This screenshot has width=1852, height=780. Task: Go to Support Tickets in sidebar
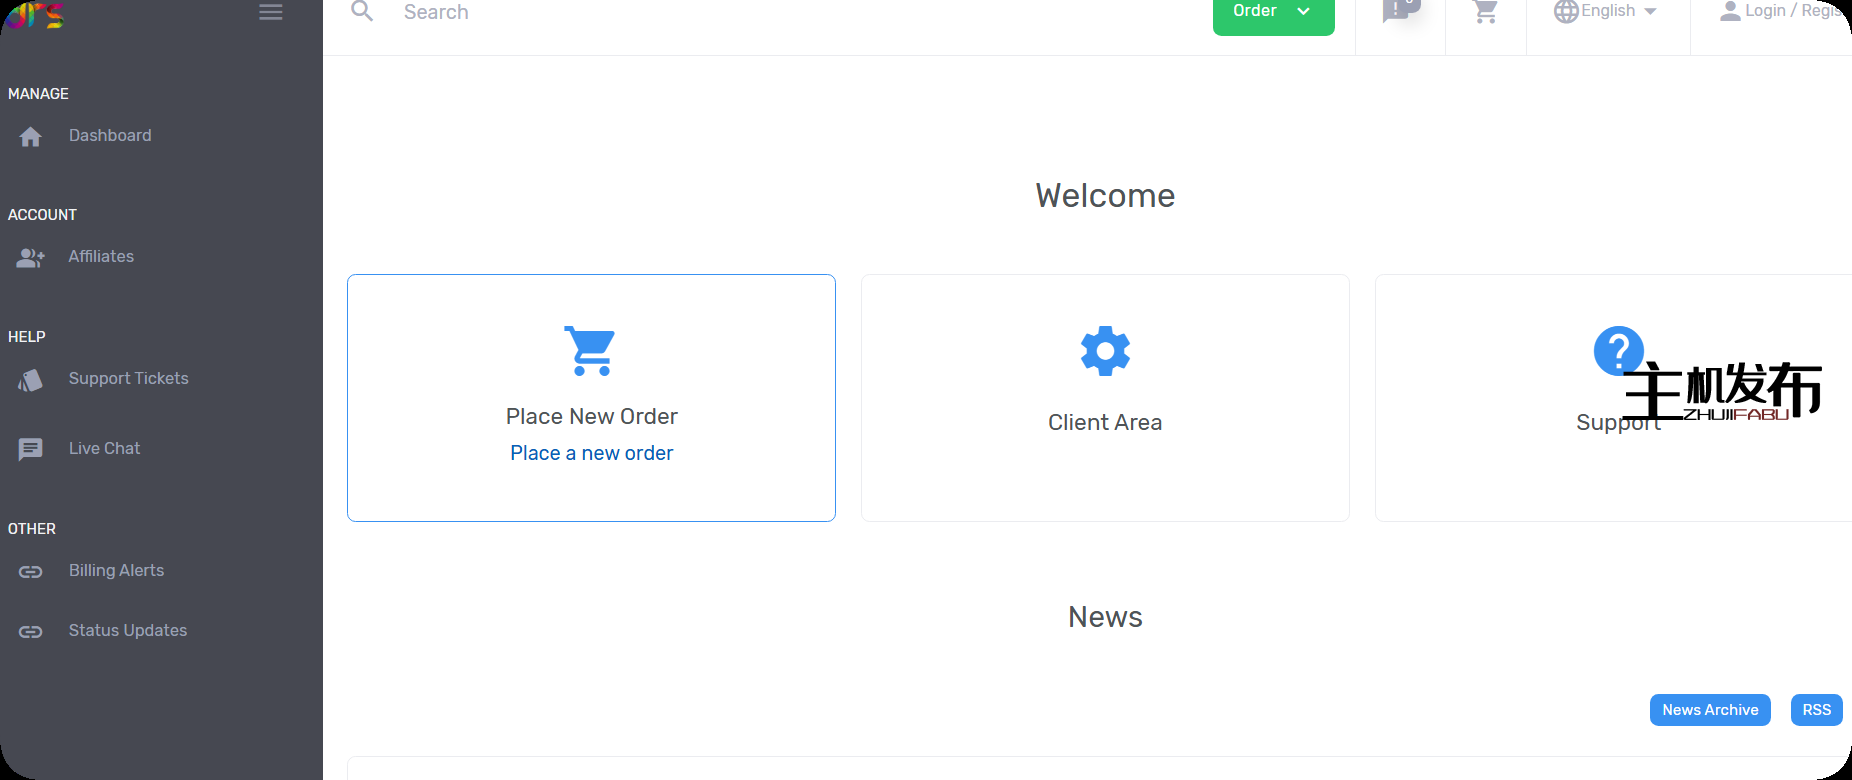pos(128,379)
